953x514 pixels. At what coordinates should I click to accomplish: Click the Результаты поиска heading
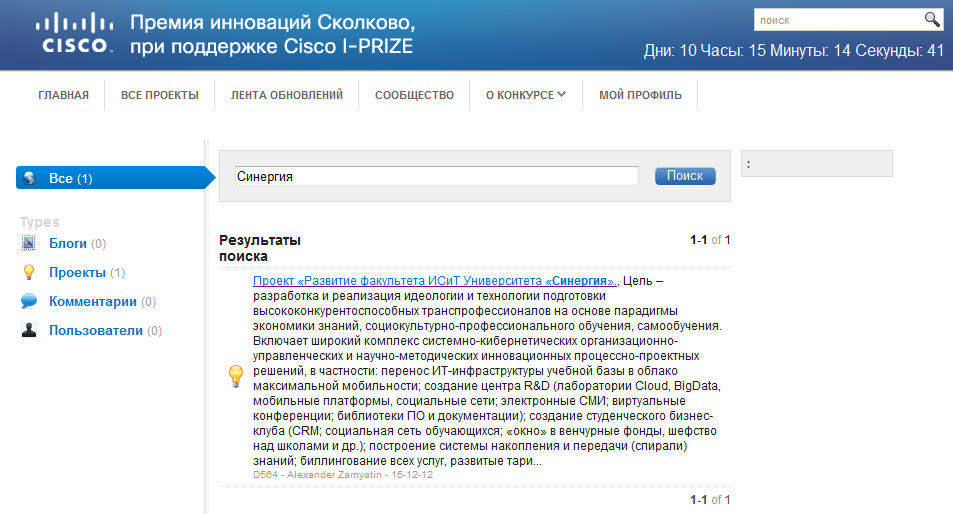[x=260, y=248]
